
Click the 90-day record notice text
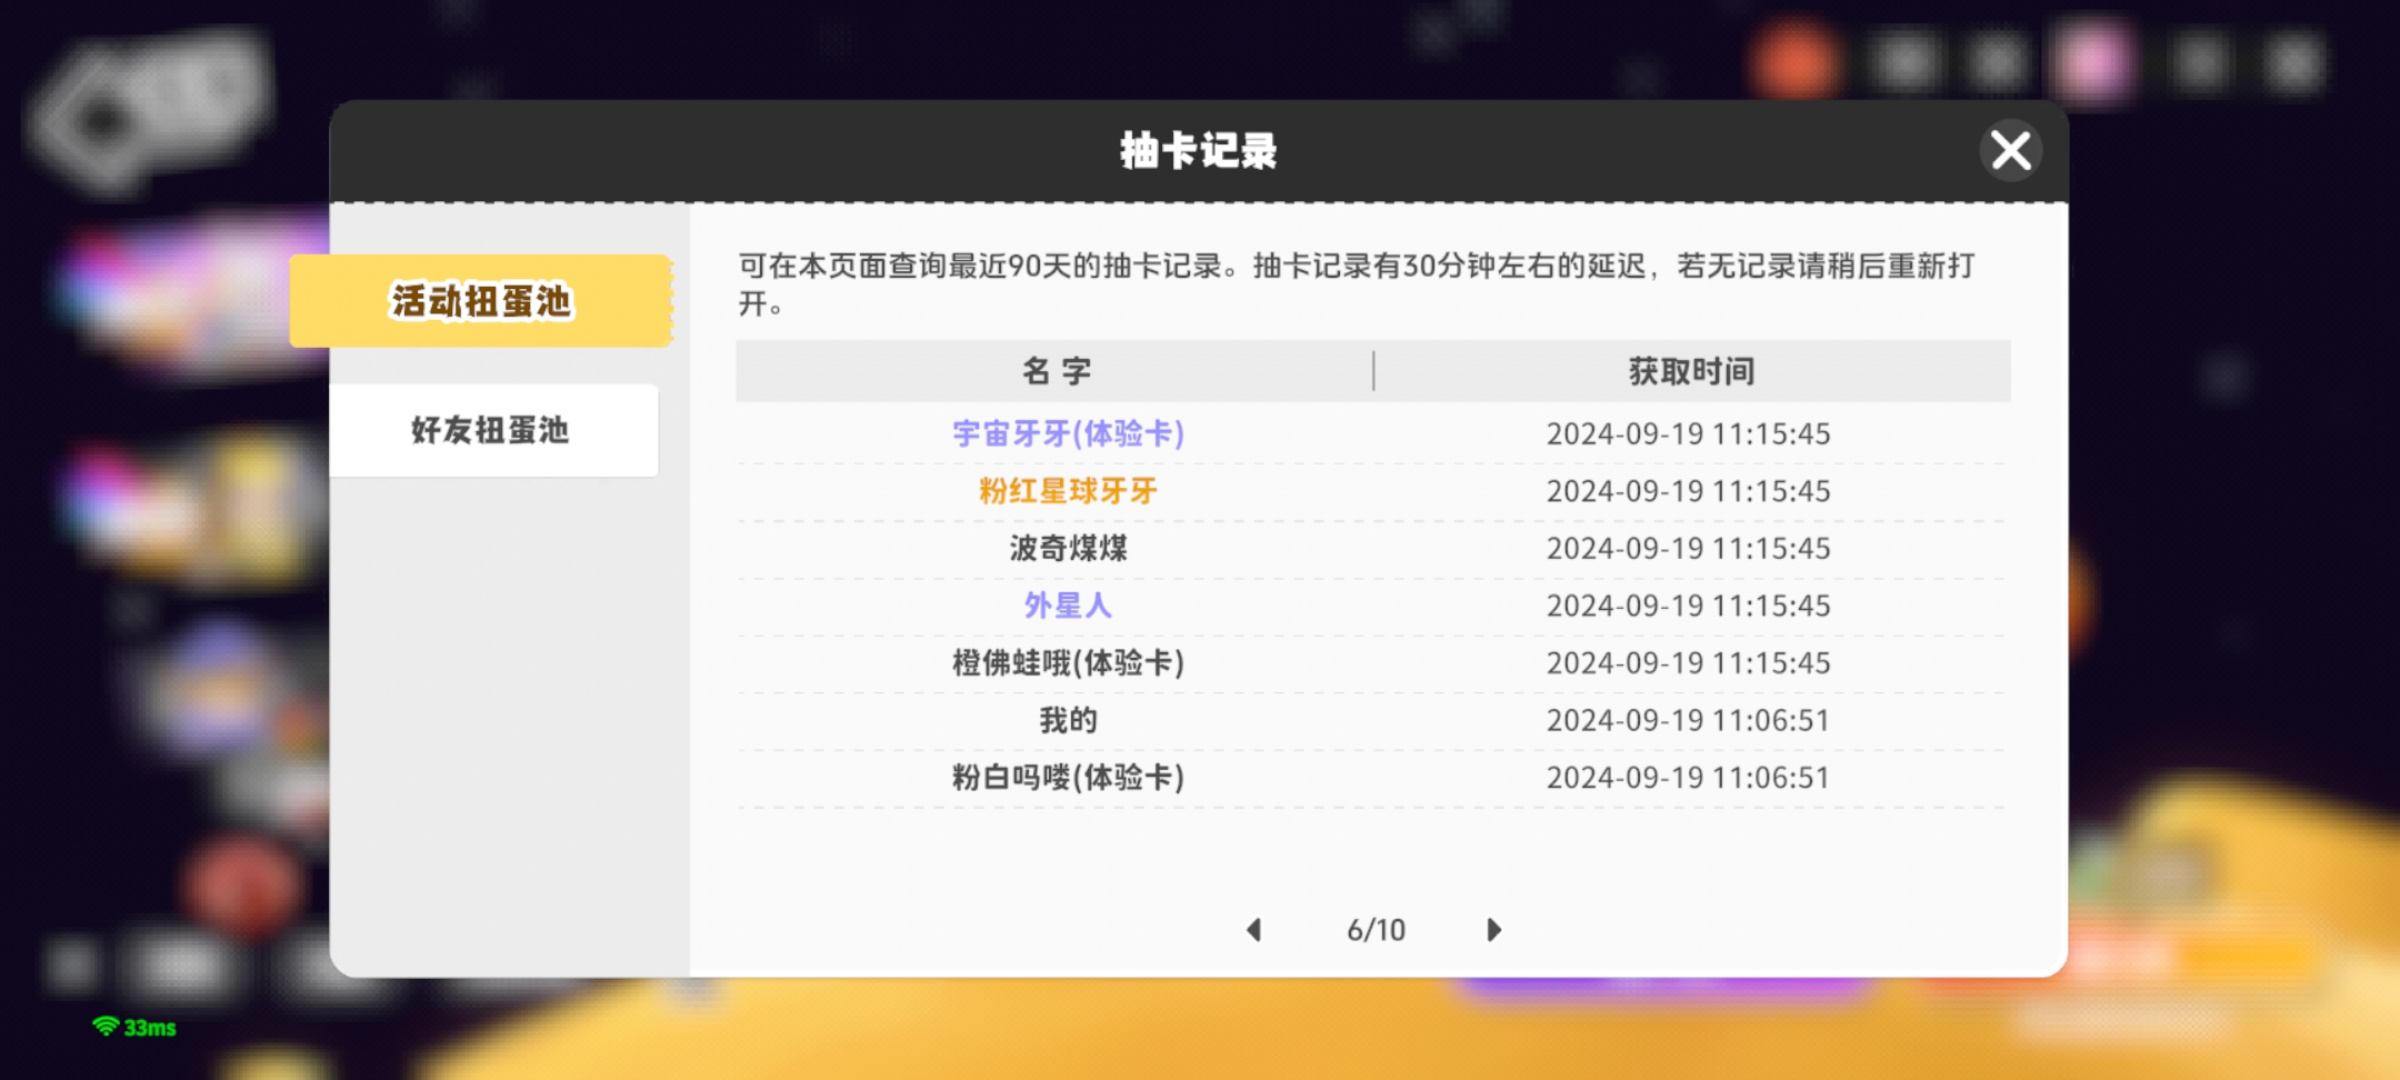(1357, 284)
